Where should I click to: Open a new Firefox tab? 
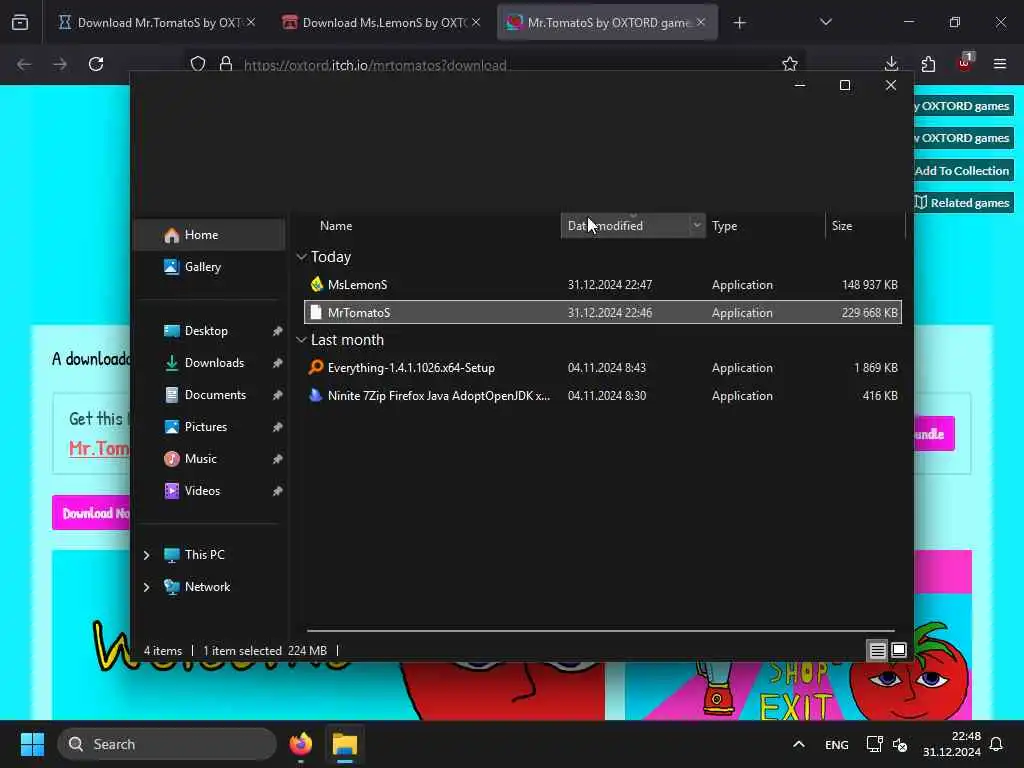tap(739, 23)
